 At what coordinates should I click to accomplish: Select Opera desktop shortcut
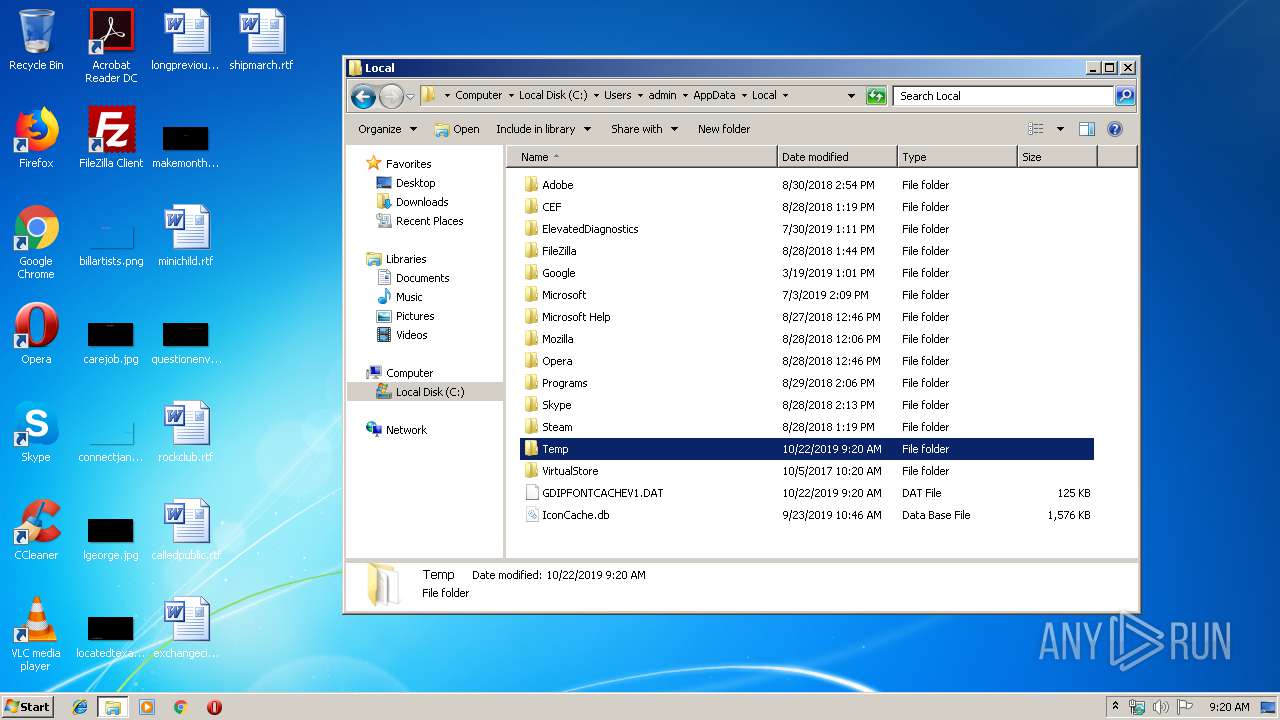coord(36,334)
